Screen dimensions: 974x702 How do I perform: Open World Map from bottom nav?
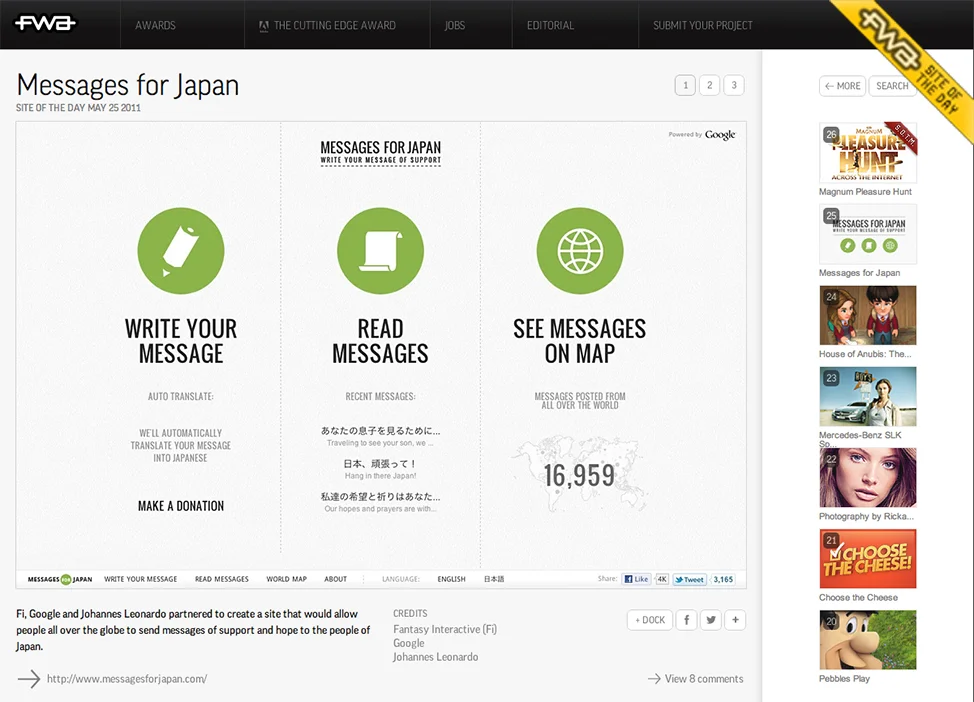(286, 579)
